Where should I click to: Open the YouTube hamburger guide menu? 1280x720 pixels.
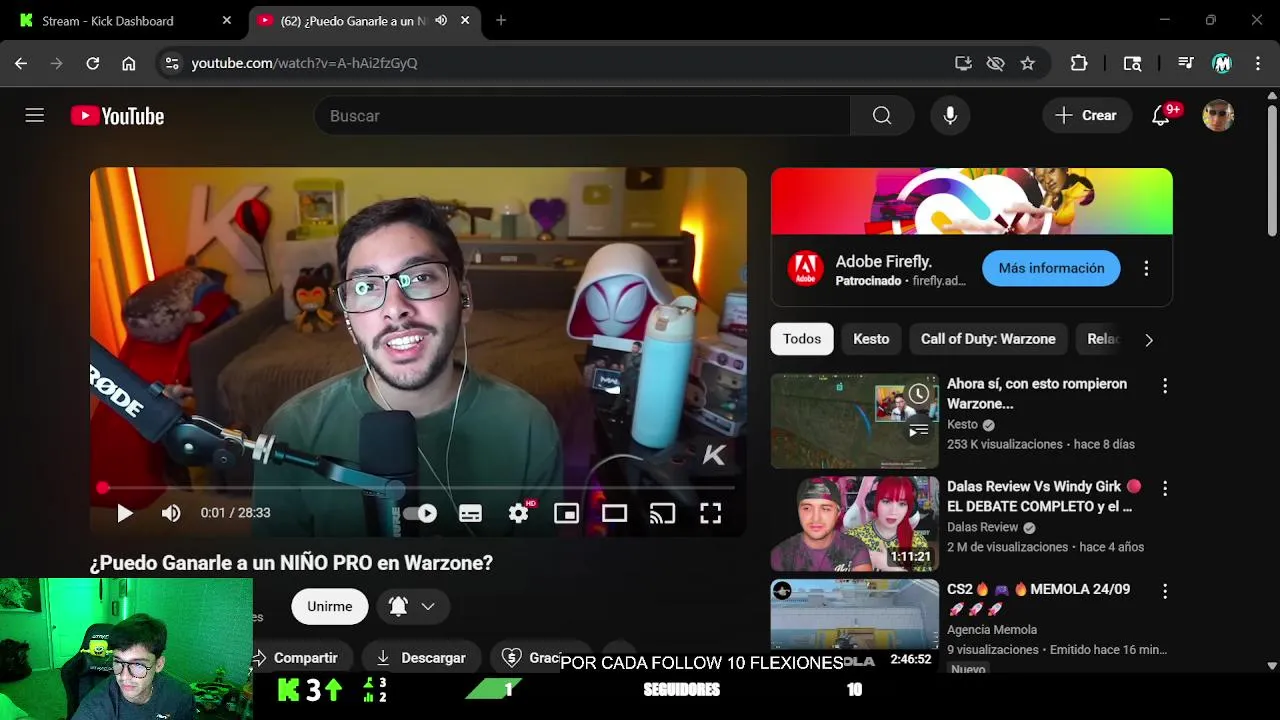click(35, 116)
